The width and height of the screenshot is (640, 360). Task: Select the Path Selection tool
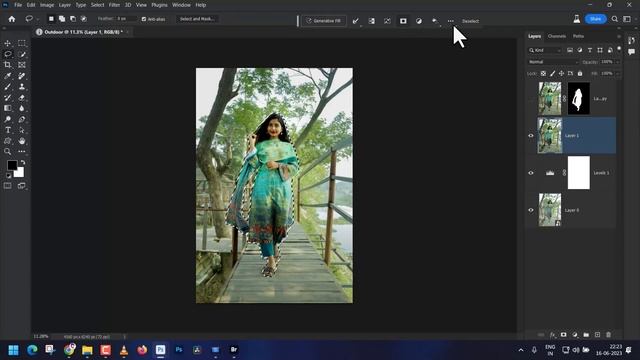[22, 130]
